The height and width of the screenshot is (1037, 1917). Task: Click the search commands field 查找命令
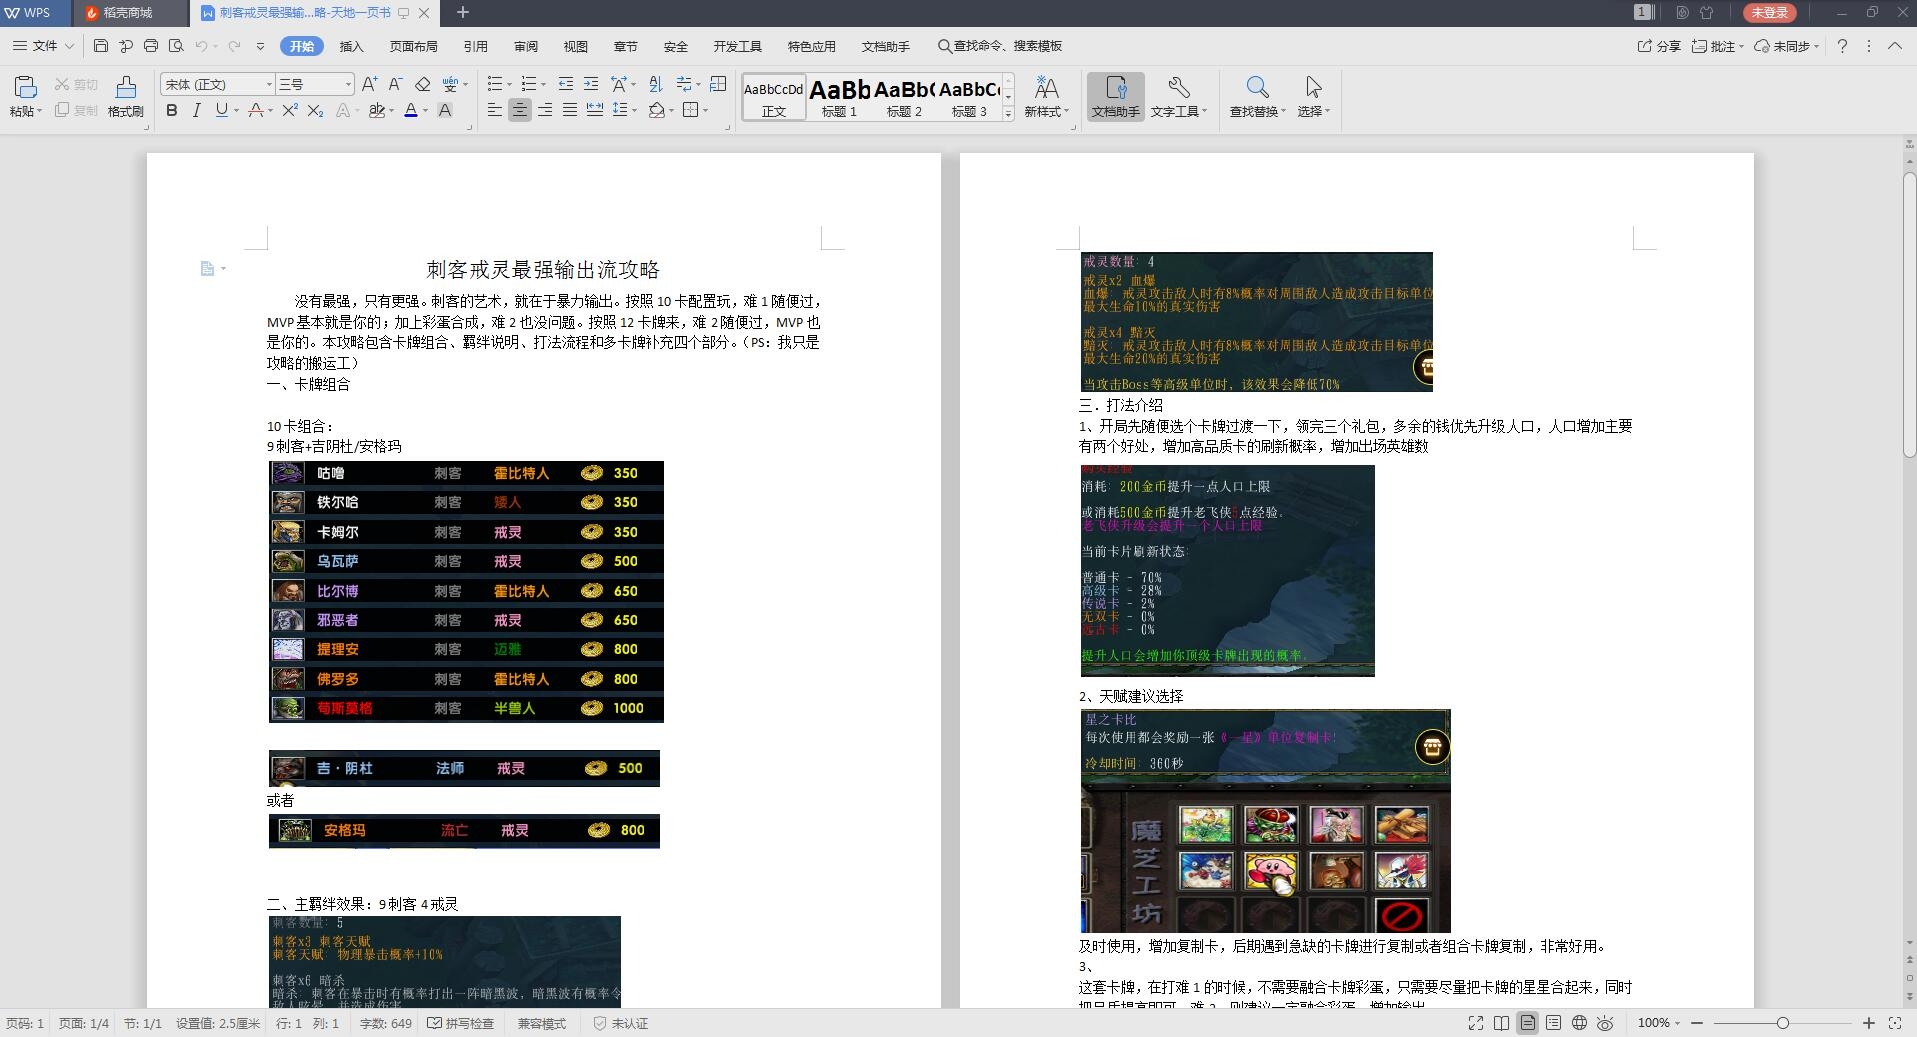tap(1000, 46)
